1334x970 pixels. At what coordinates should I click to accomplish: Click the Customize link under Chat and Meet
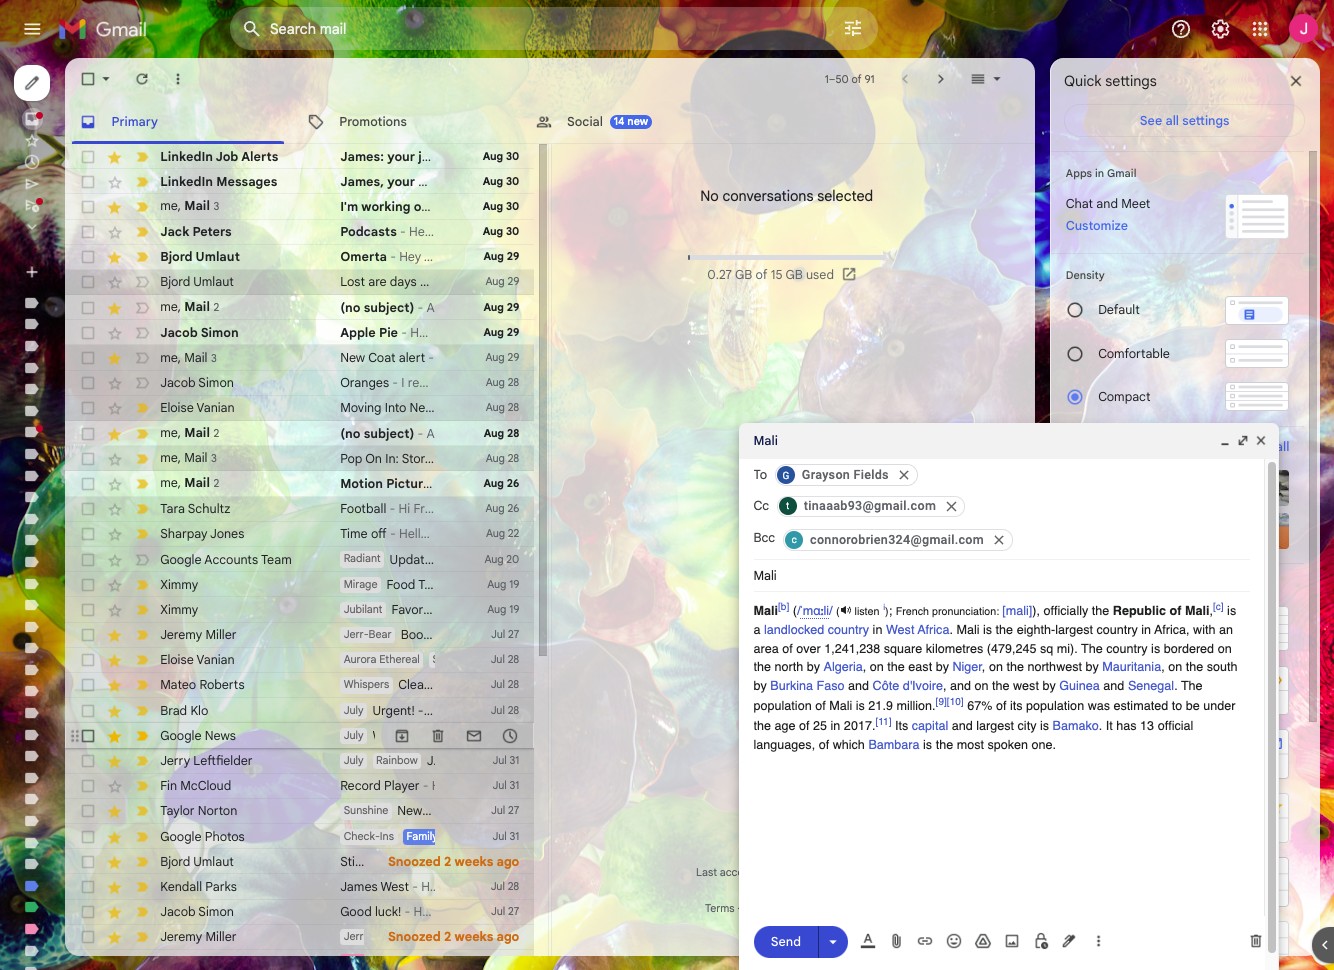pyautogui.click(x=1096, y=226)
